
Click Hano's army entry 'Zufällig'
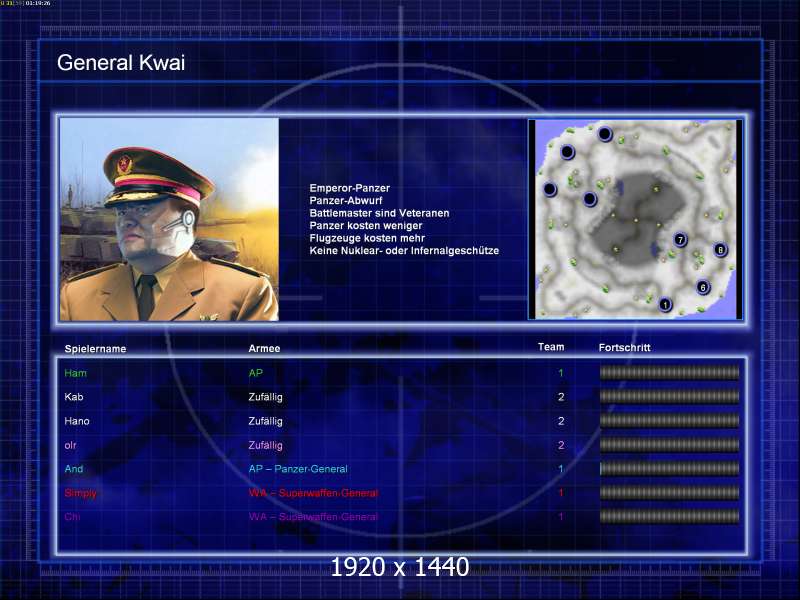pos(265,421)
